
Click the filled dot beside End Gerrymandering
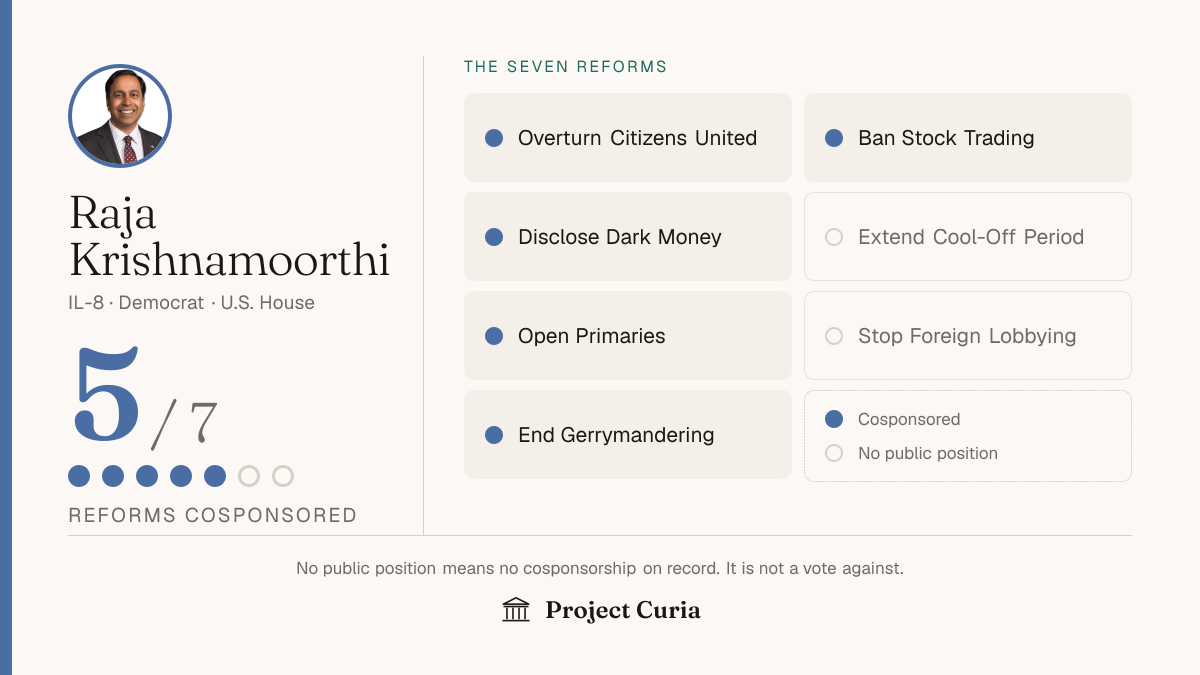click(494, 435)
